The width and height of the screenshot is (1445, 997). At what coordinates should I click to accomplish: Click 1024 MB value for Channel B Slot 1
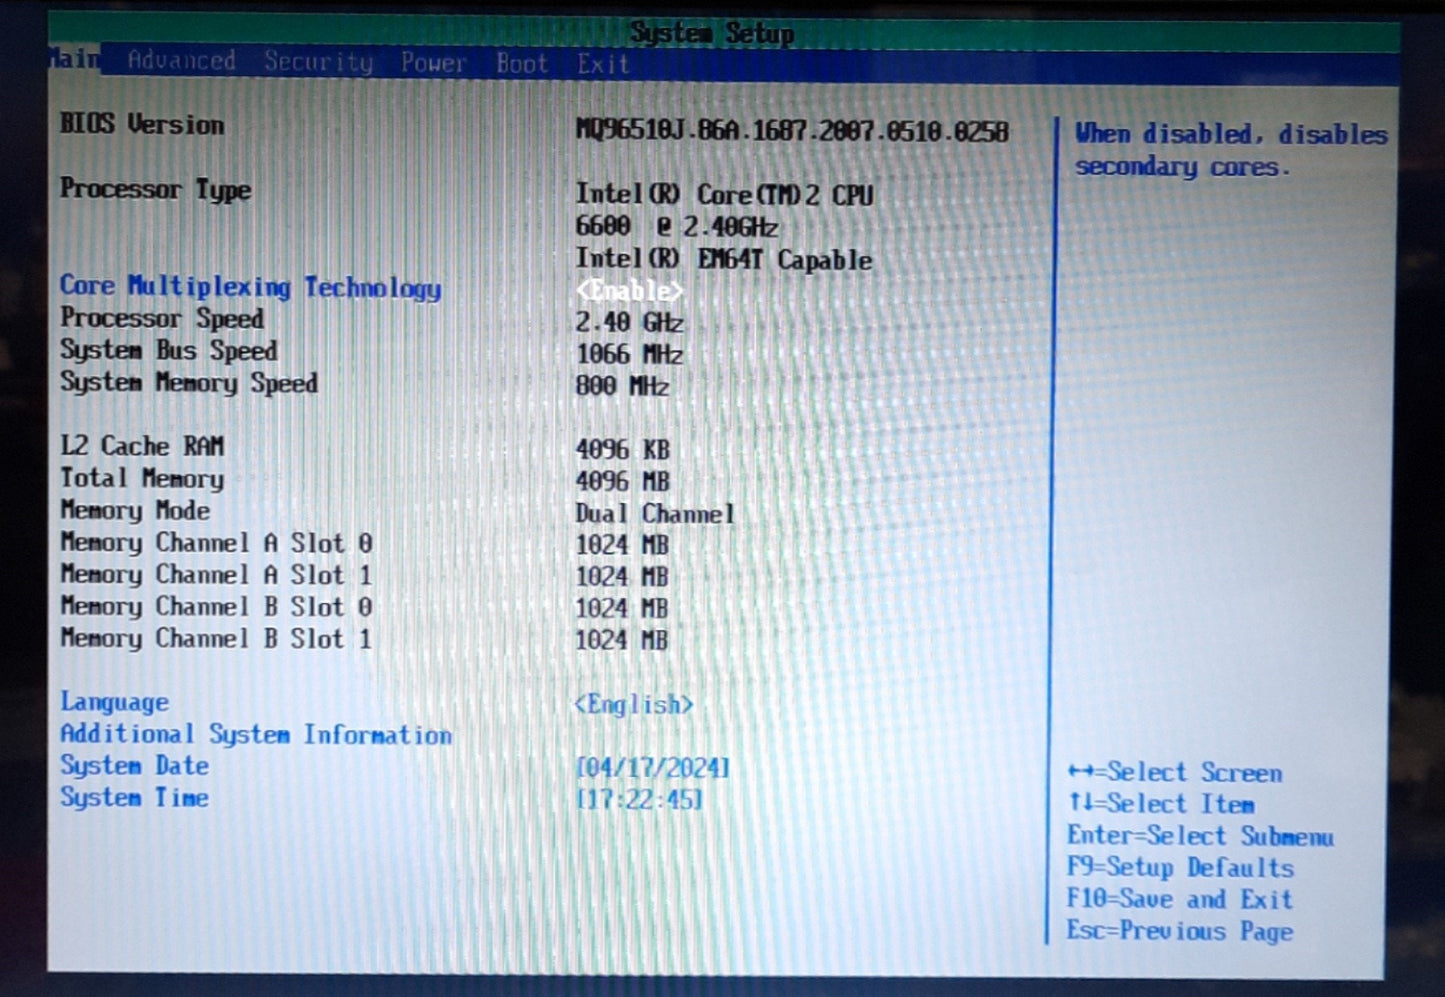click(x=622, y=640)
